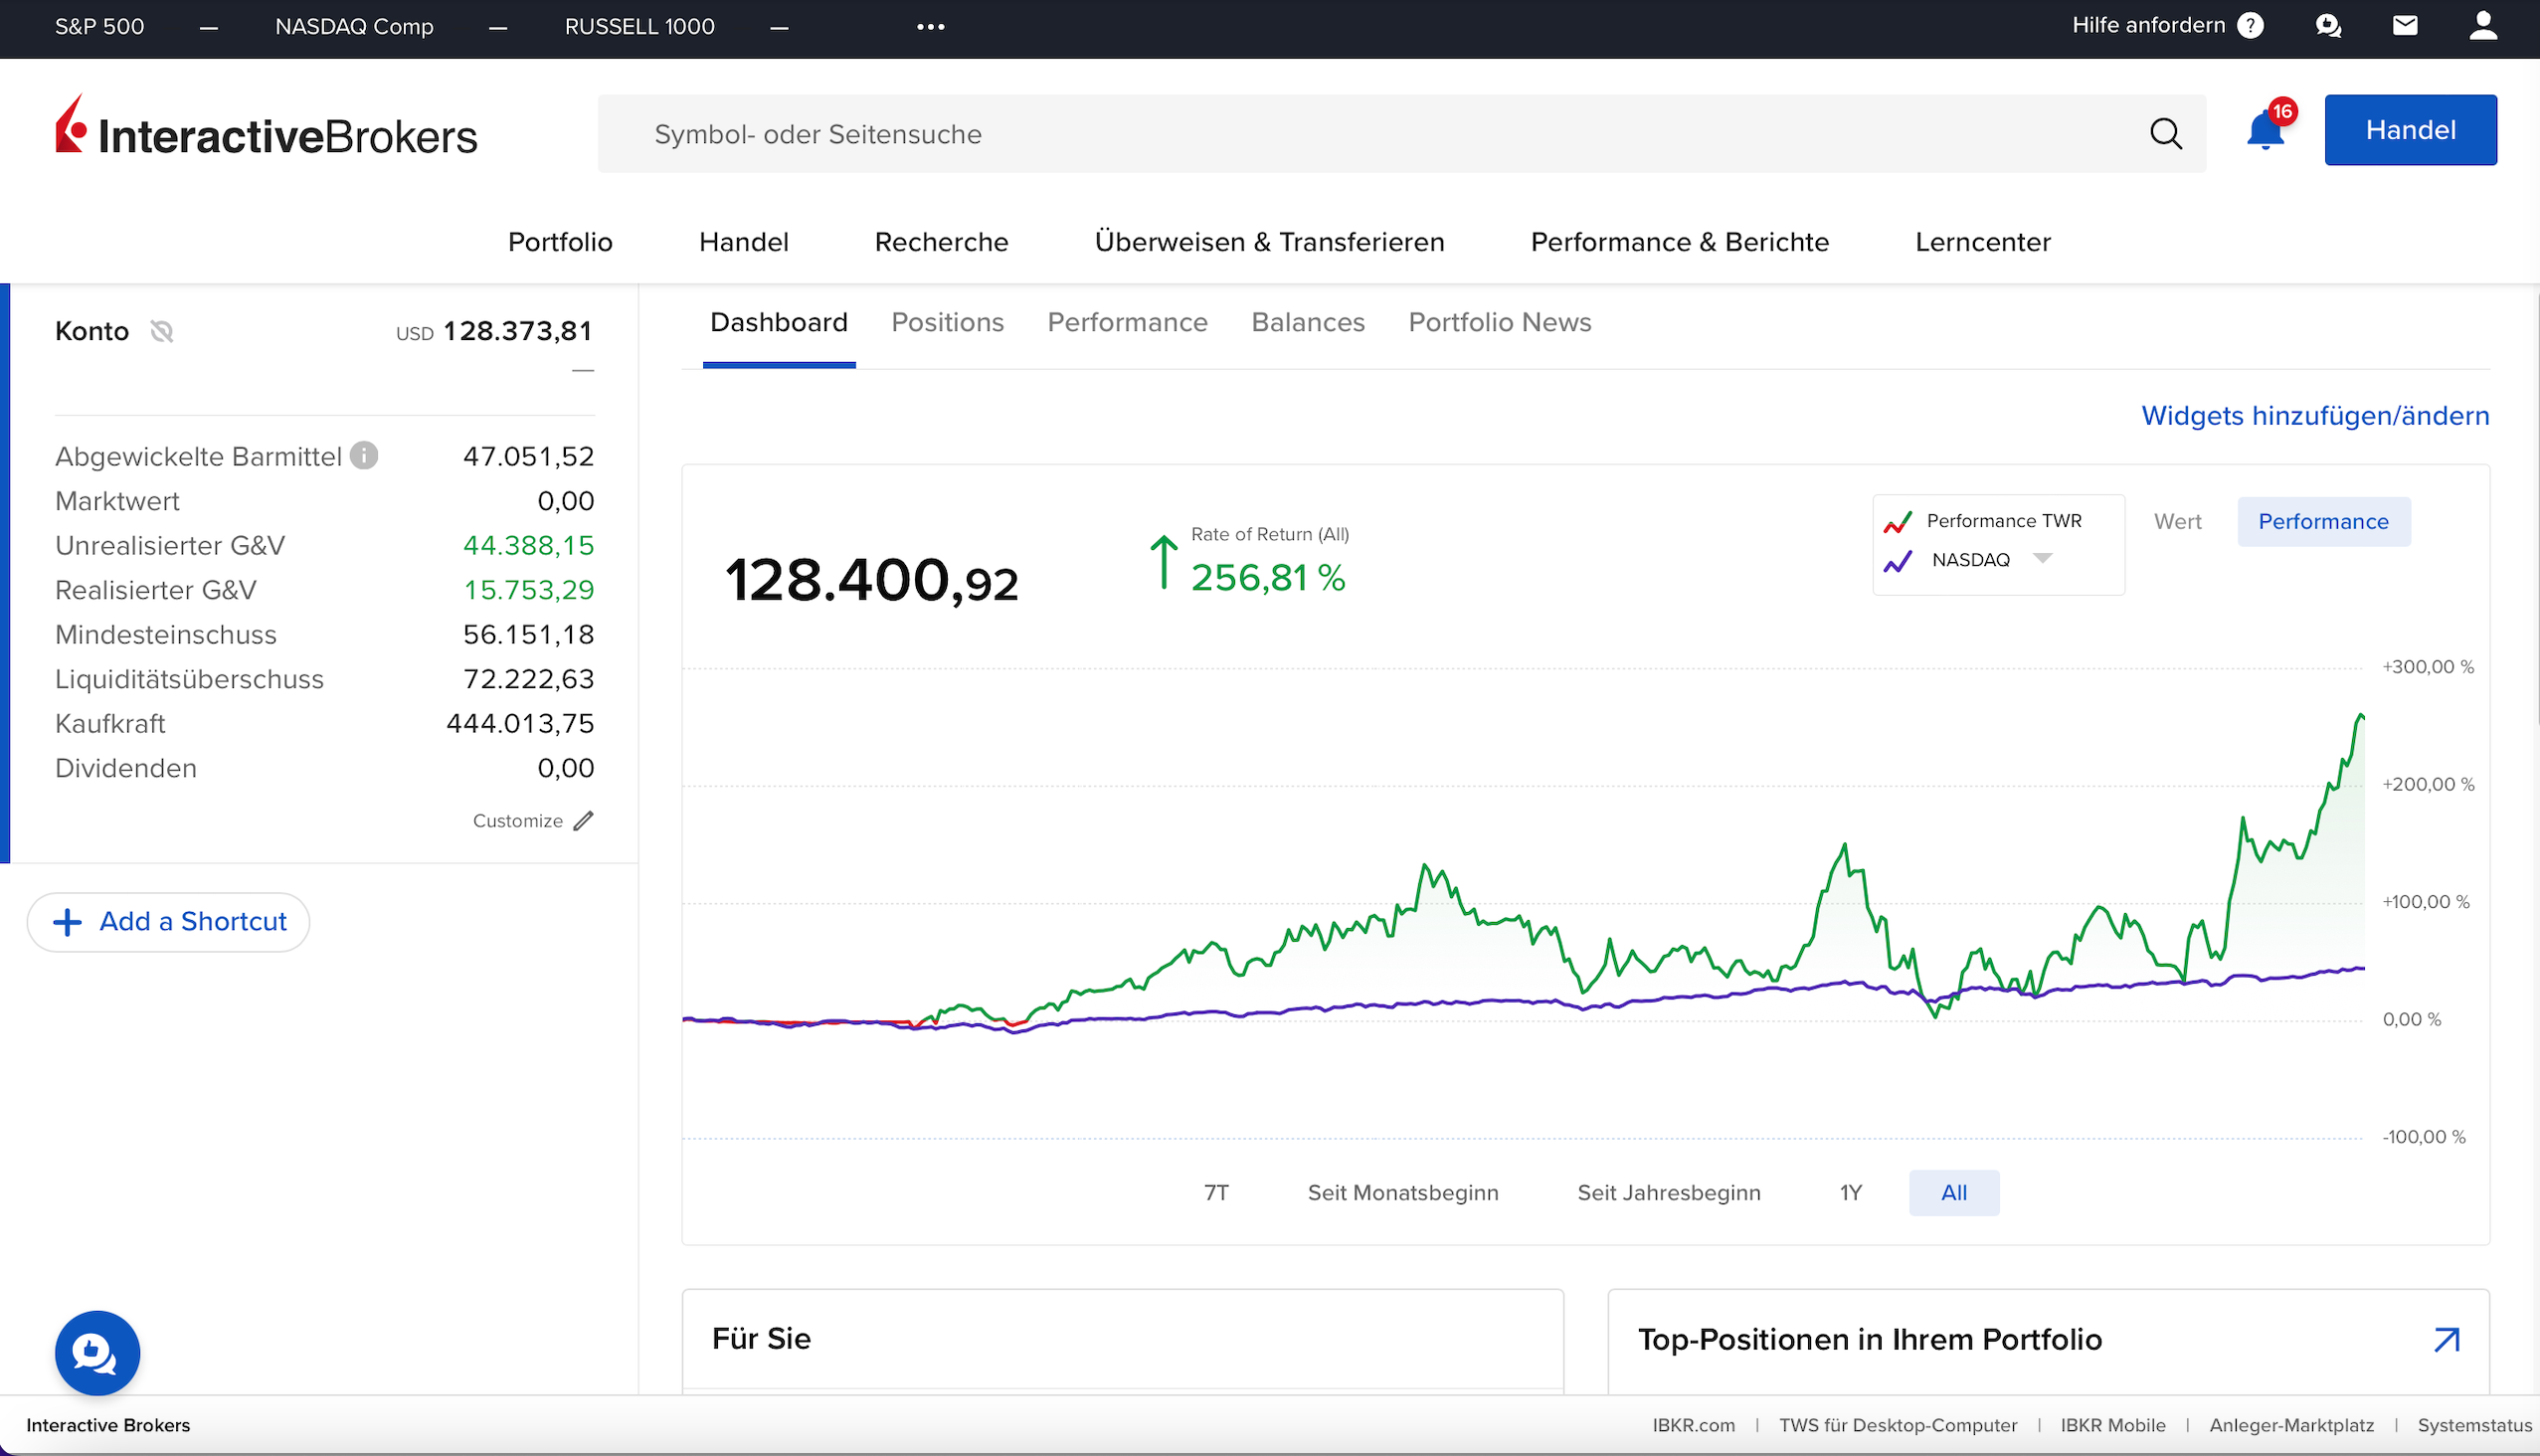Viewport: 2540px width, 1456px height.
Task: Open the mail inbox icon
Action: click(x=2405, y=26)
